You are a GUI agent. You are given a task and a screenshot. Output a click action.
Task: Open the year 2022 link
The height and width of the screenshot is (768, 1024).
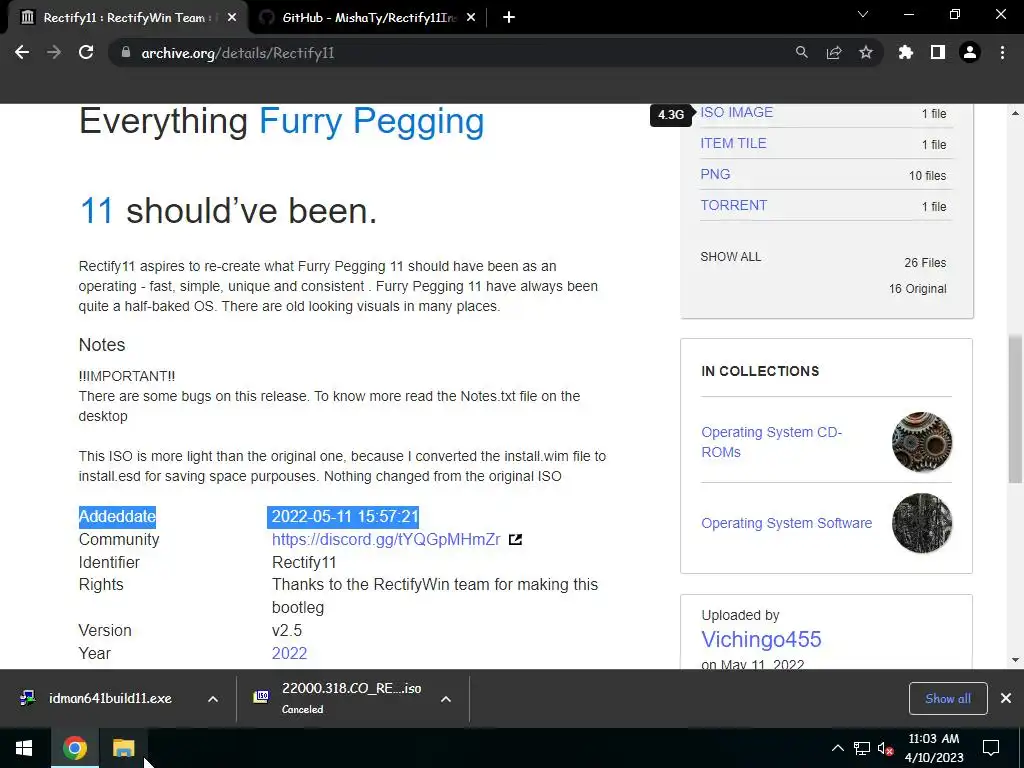coord(289,653)
